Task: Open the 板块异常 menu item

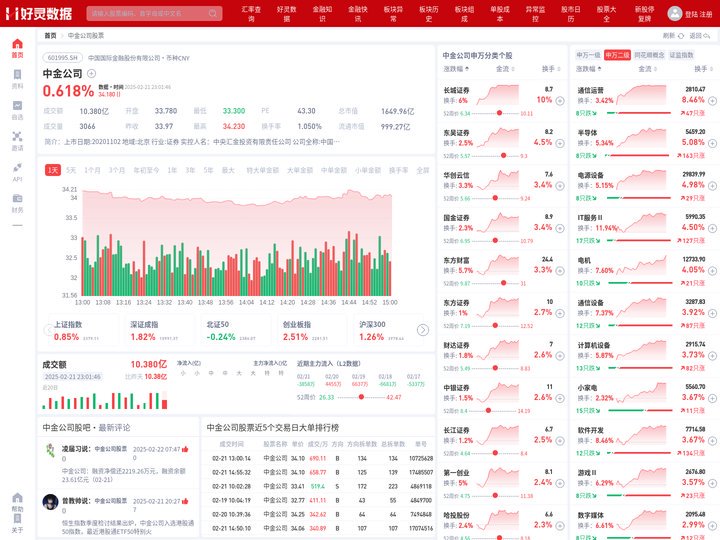Action: pyautogui.click(x=393, y=14)
